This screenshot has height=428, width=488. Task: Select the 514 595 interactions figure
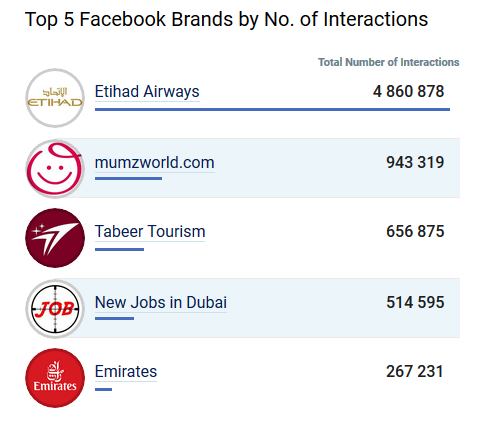point(415,302)
